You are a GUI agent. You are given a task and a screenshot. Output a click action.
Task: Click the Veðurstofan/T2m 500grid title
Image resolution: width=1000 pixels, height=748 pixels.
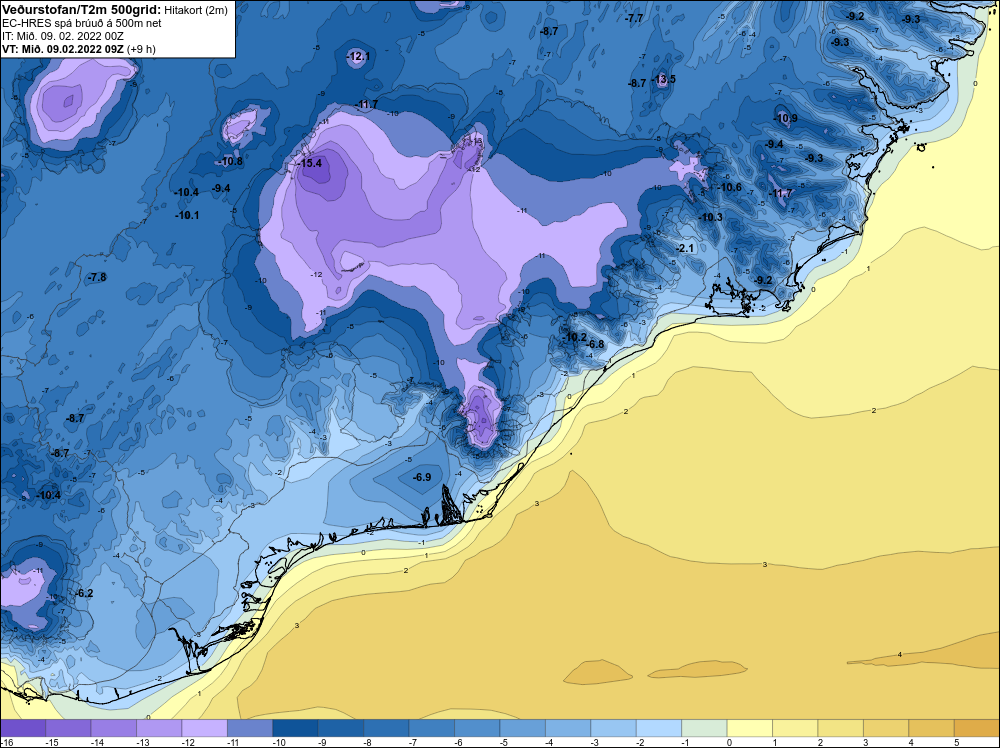click(x=81, y=9)
